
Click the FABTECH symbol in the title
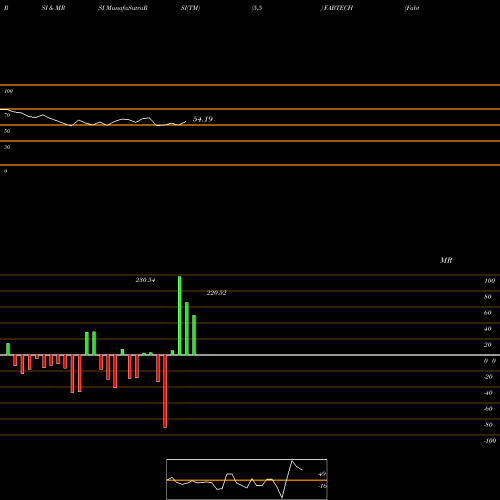click(x=338, y=8)
